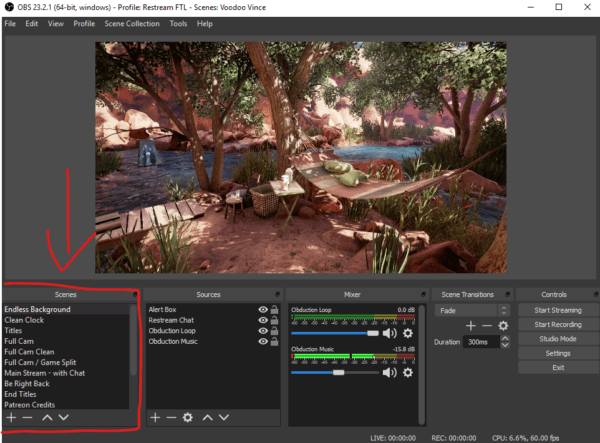600x443 pixels.
Task: Lock the Obduction Loop source
Action: click(x=274, y=331)
